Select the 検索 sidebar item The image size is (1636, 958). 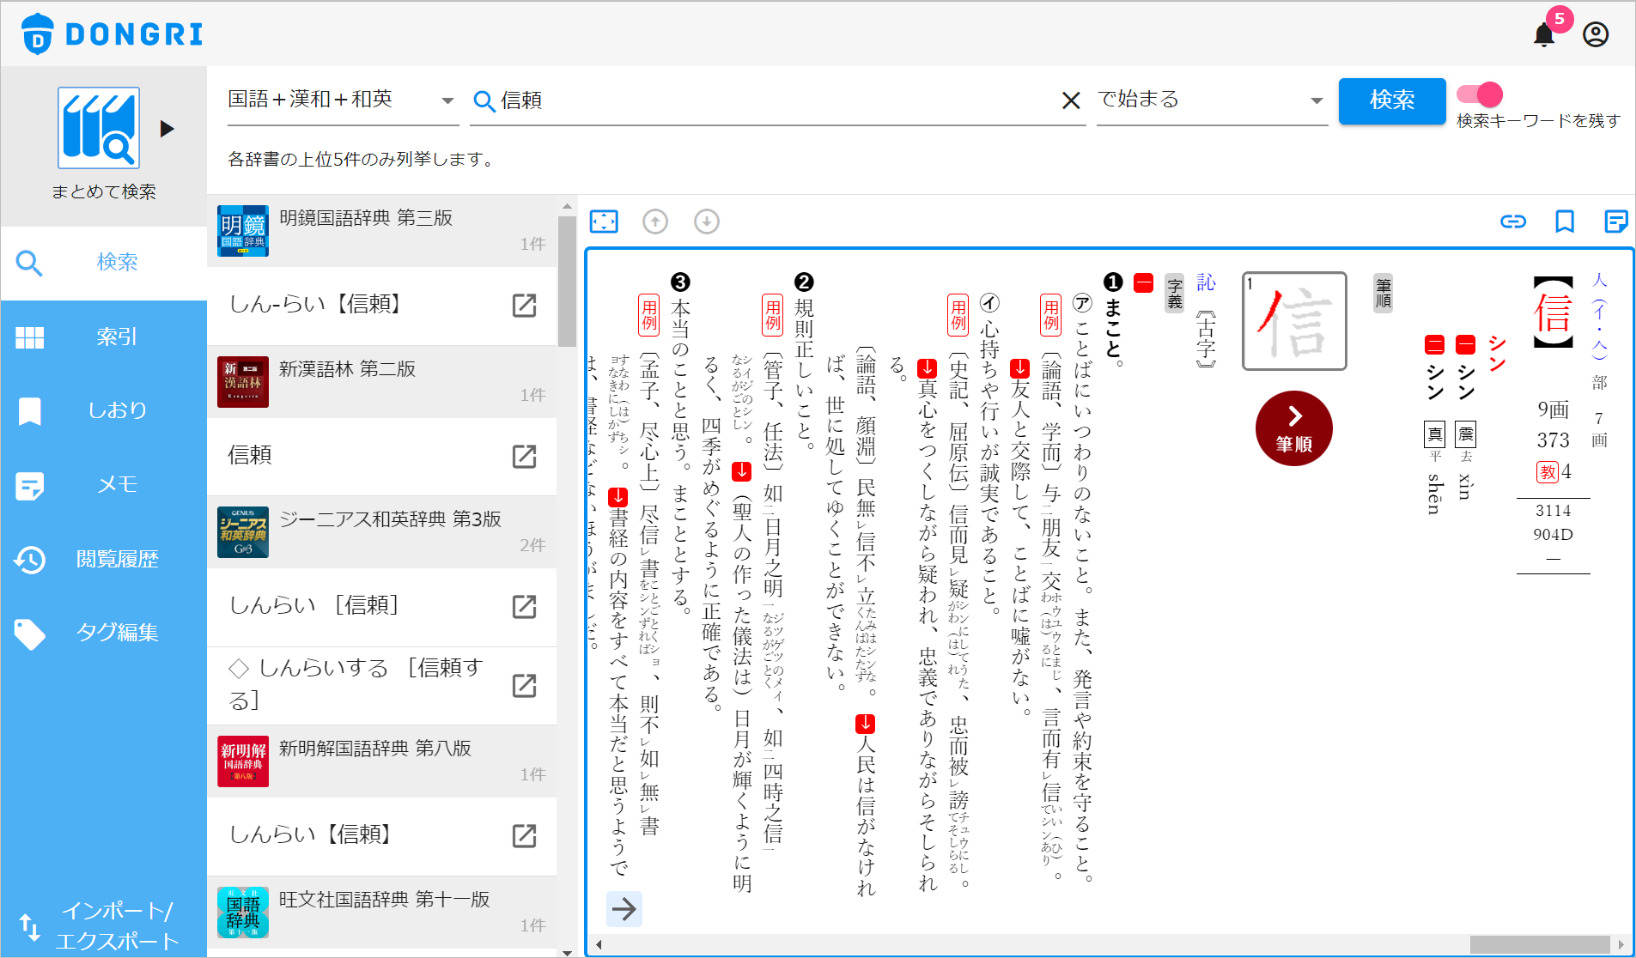point(104,262)
